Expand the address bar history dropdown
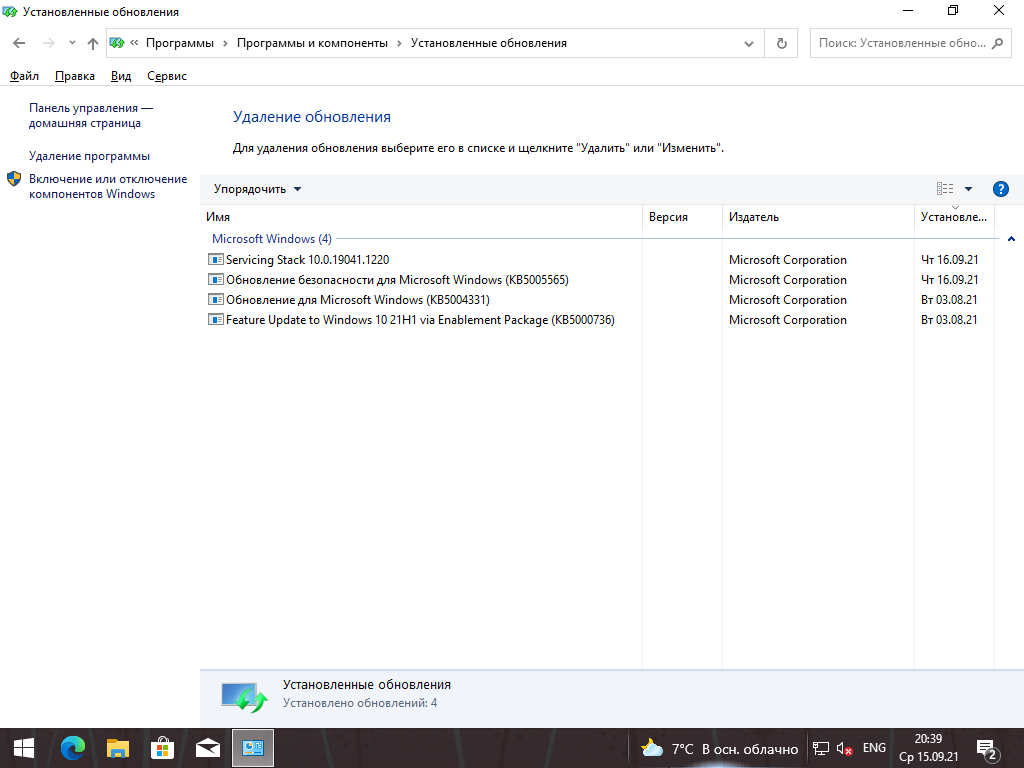Image resolution: width=1024 pixels, height=768 pixels. click(x=749, y=44)
